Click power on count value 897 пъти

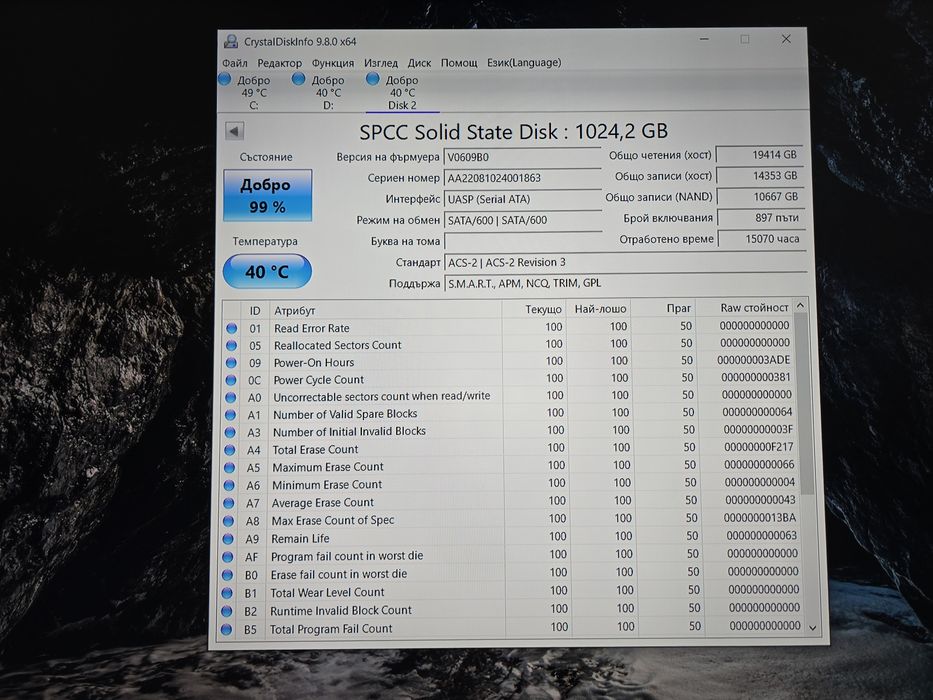pyautogui.click(x=761, y=218)
